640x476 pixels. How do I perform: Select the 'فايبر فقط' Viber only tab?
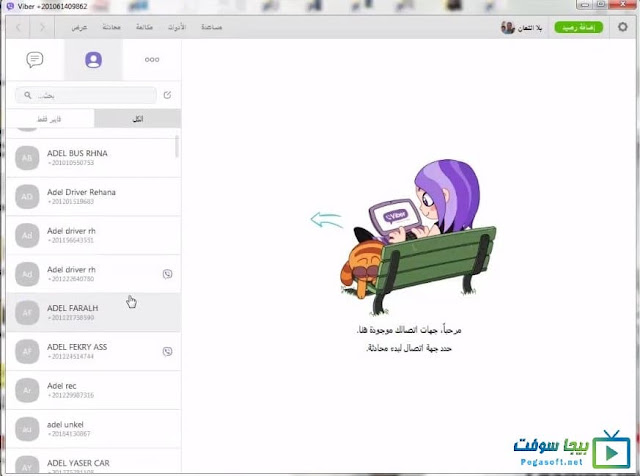click(49, 119)
